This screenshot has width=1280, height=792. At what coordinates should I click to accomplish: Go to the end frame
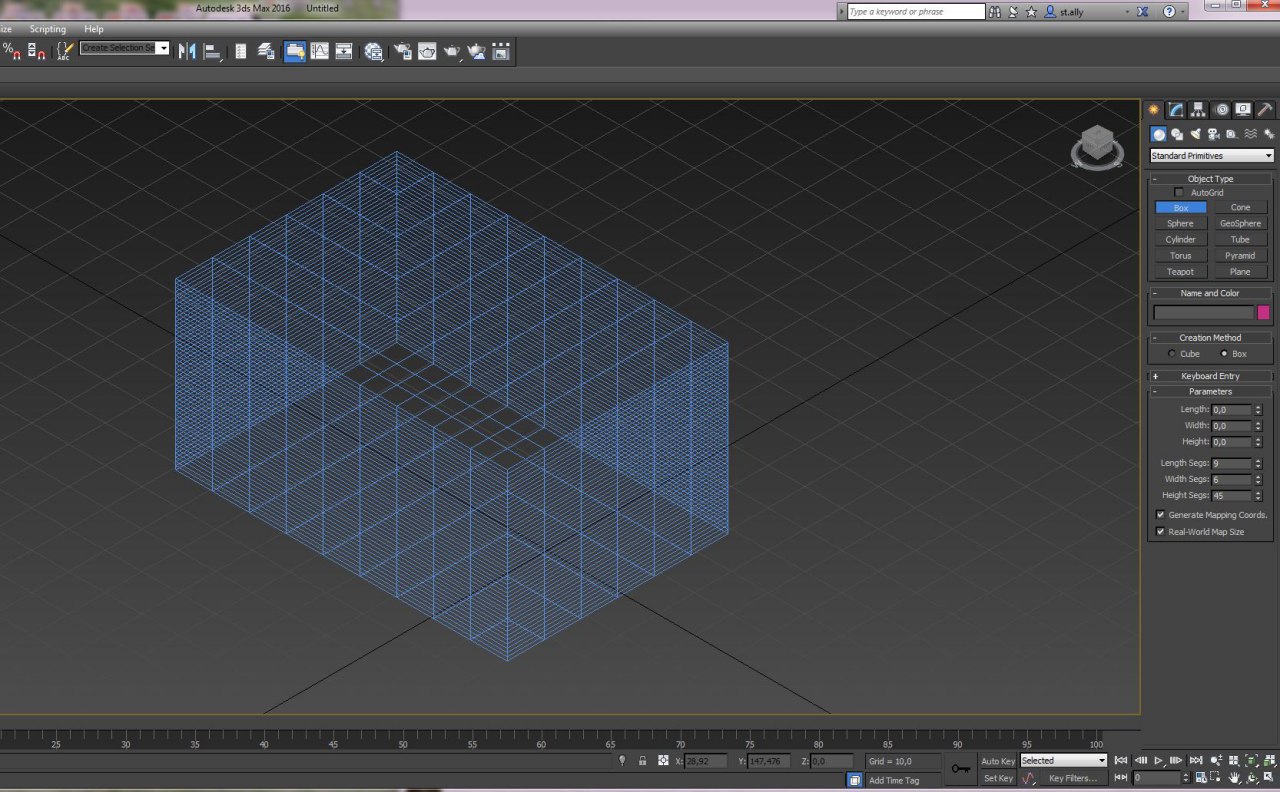click(x=1196, y=761)
